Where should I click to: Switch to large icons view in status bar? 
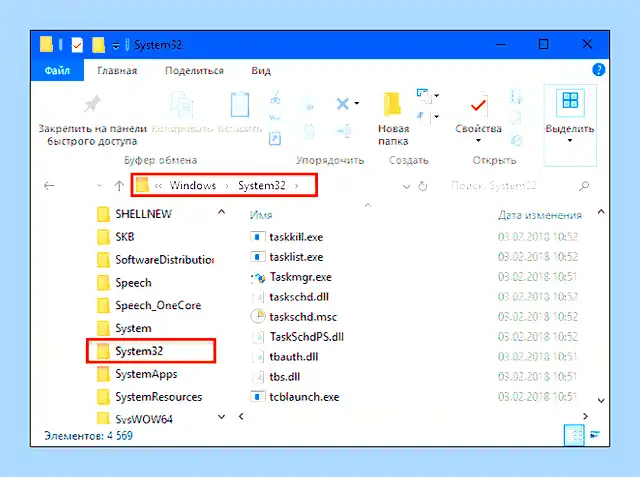tap(595, 435)
